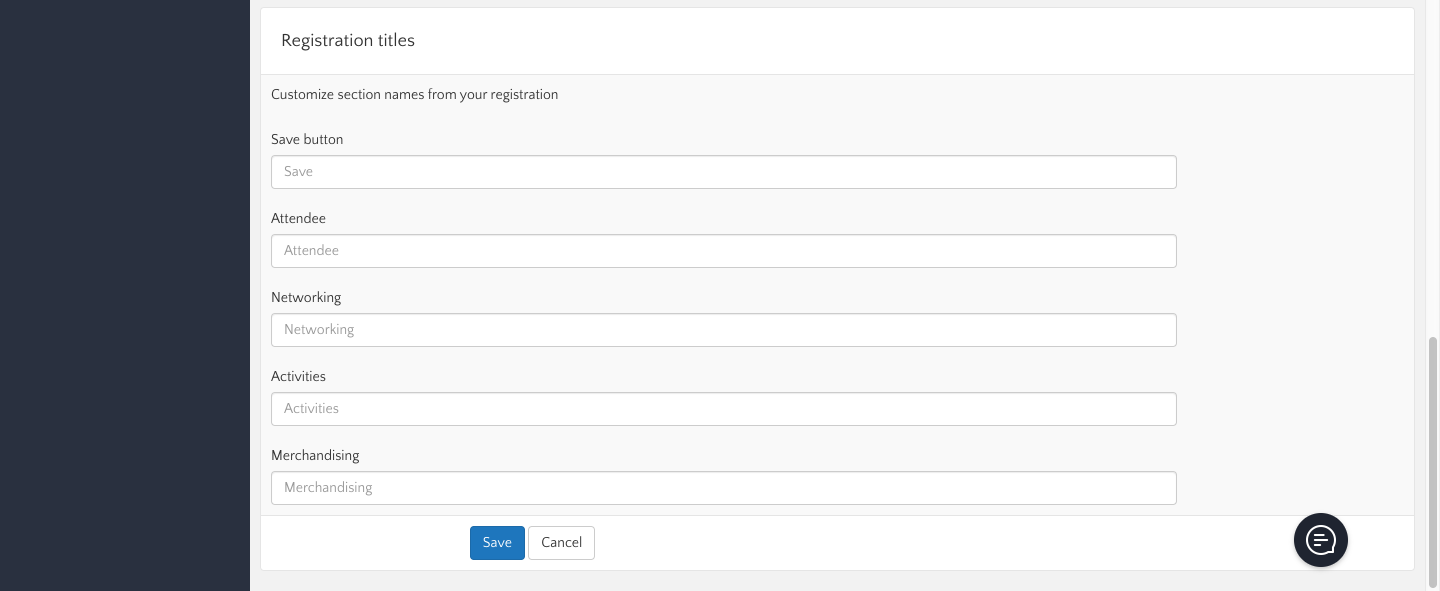Click the blank area right of Networking field
This screenshot has width=1440, height=591.
coord(1290,330)
